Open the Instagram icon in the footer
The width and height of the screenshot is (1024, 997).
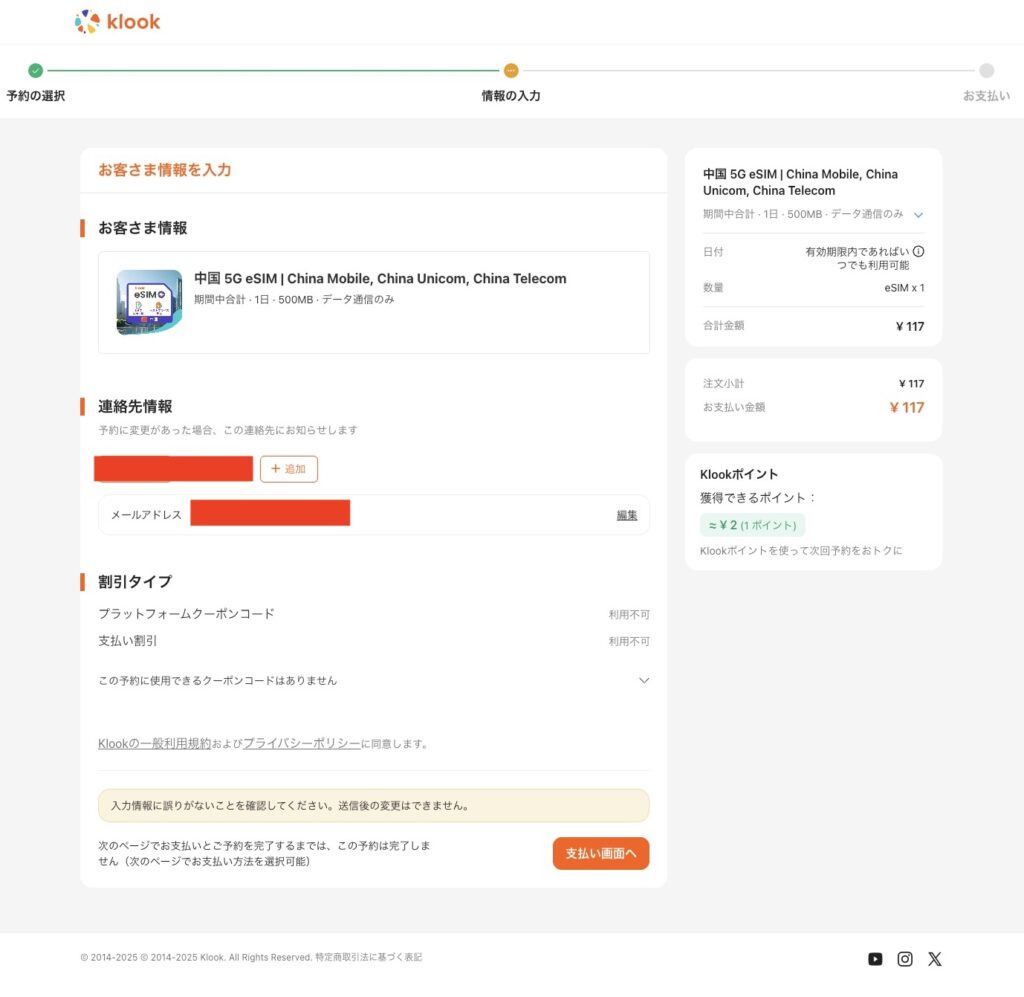pyautogui.click(x=905, y=959)
